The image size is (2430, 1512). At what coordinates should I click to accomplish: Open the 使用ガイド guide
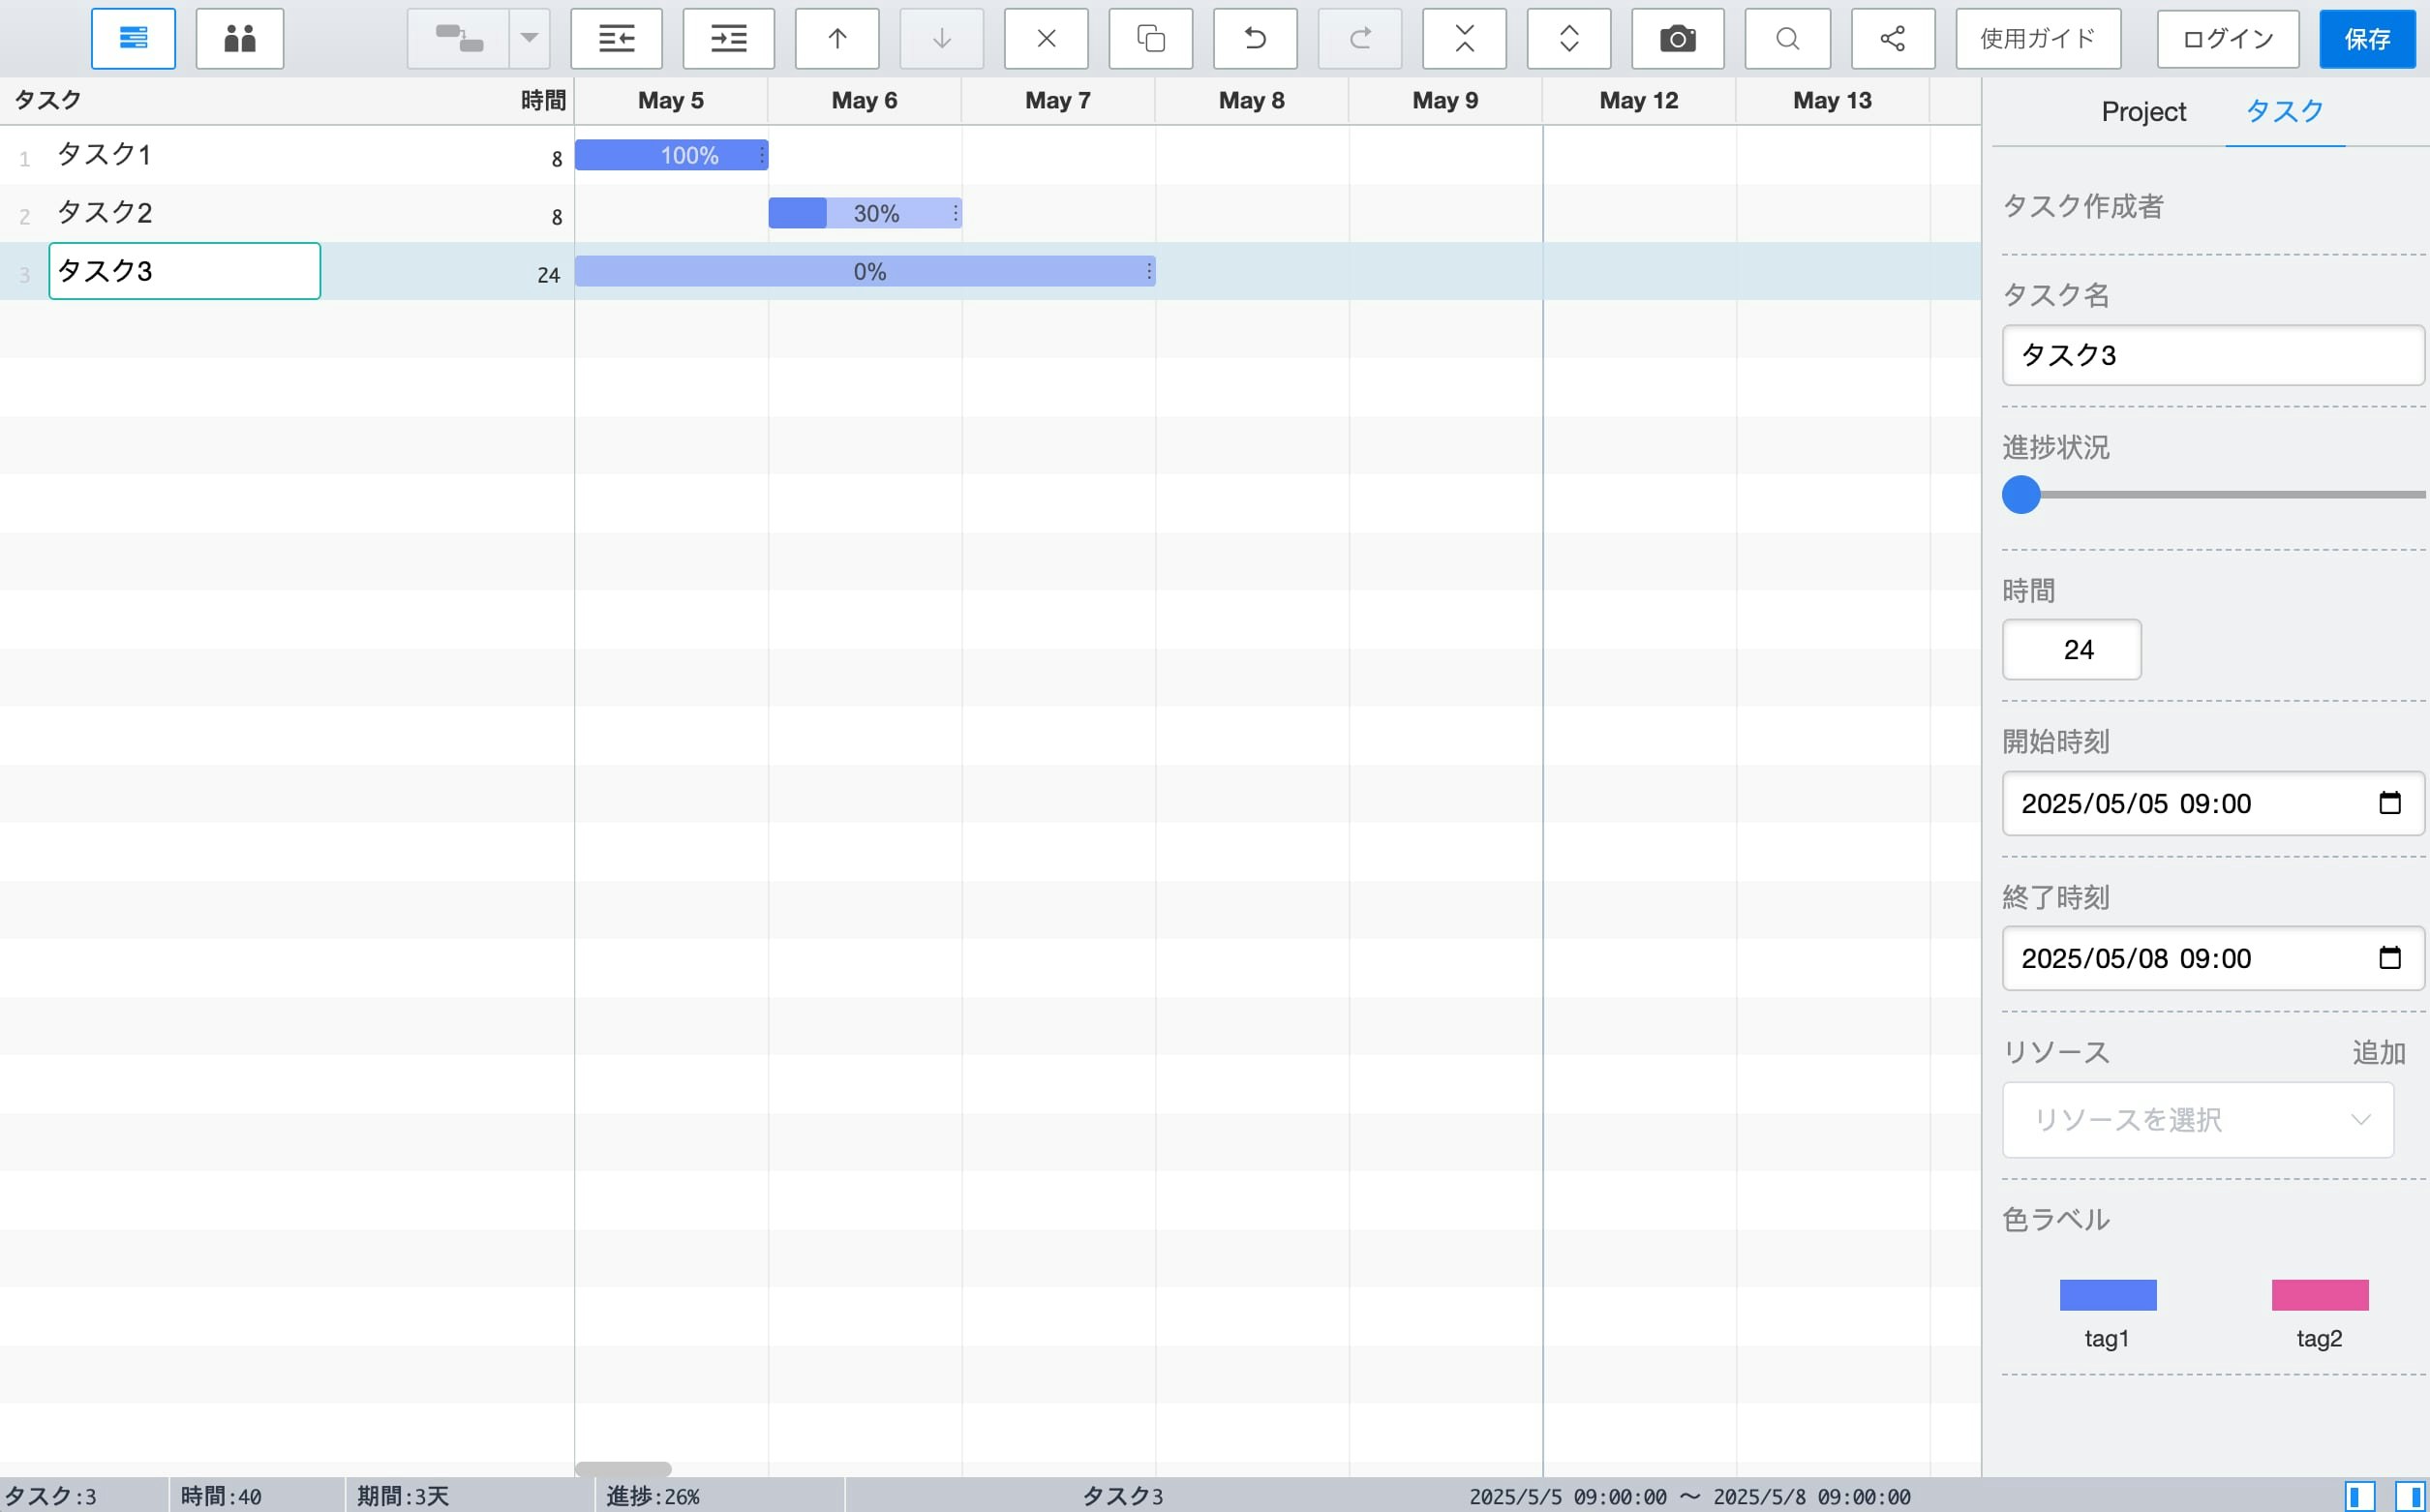click(x=2038, y=39)
